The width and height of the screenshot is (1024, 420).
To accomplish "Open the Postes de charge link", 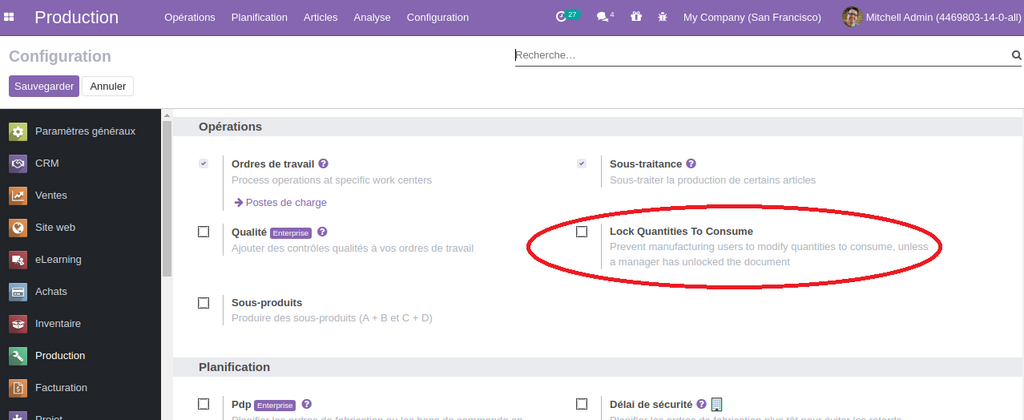I will pyautogui.click(x=285, y=202).
